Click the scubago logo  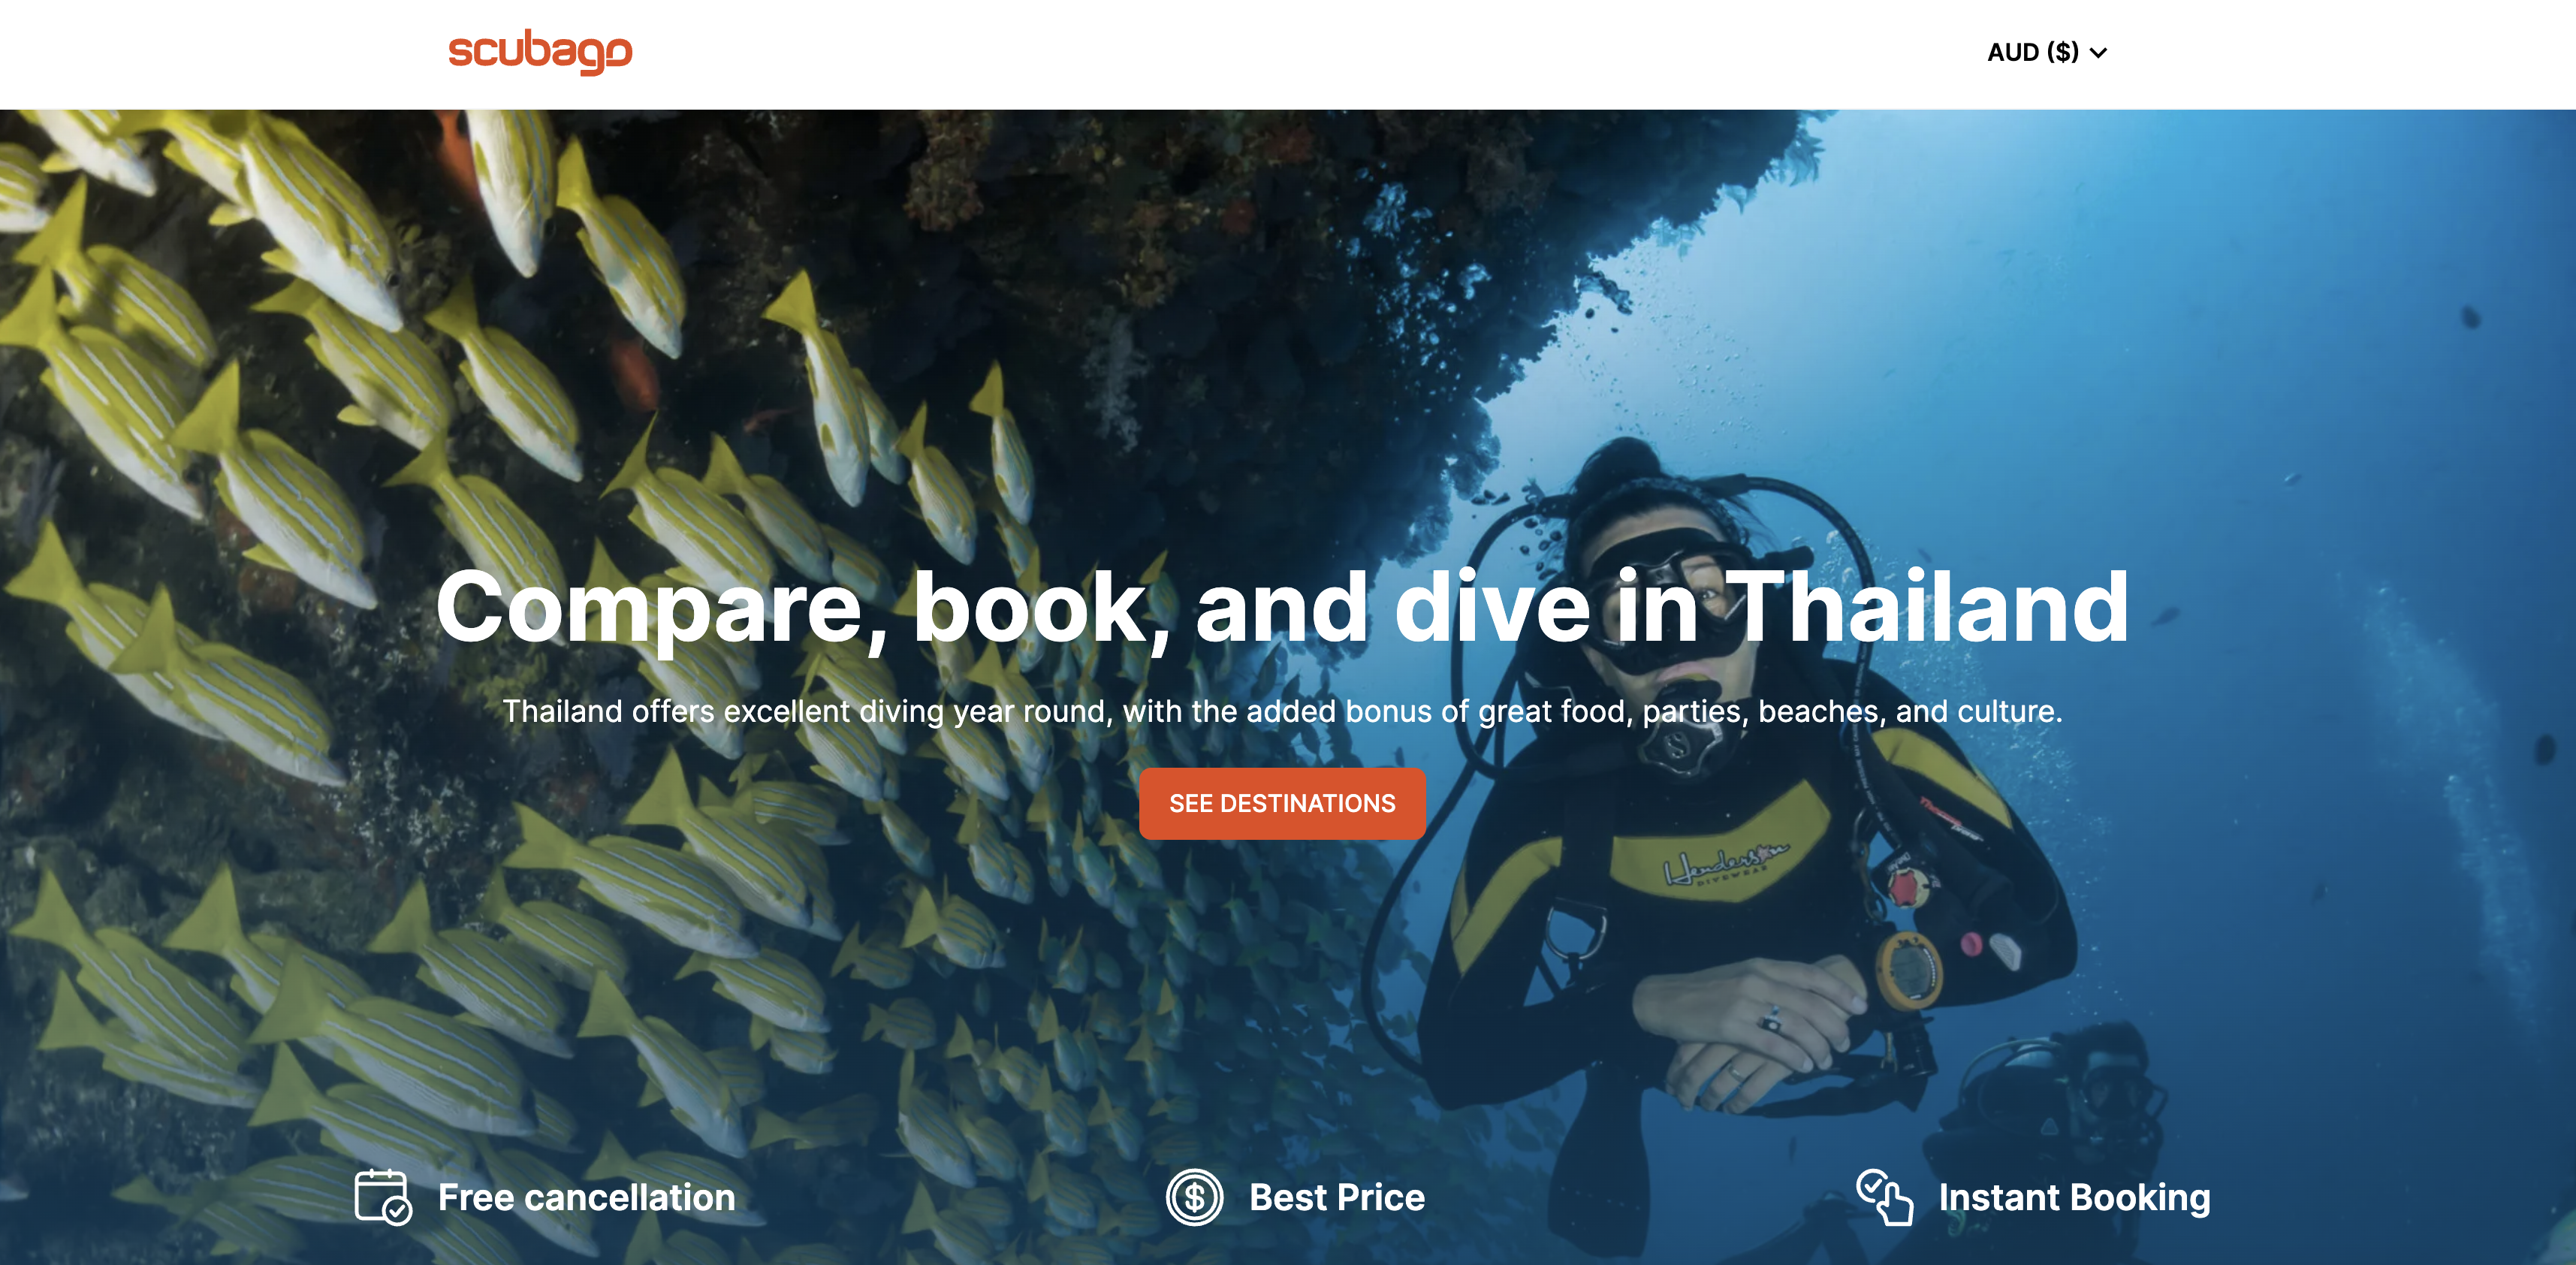[540, 52]
